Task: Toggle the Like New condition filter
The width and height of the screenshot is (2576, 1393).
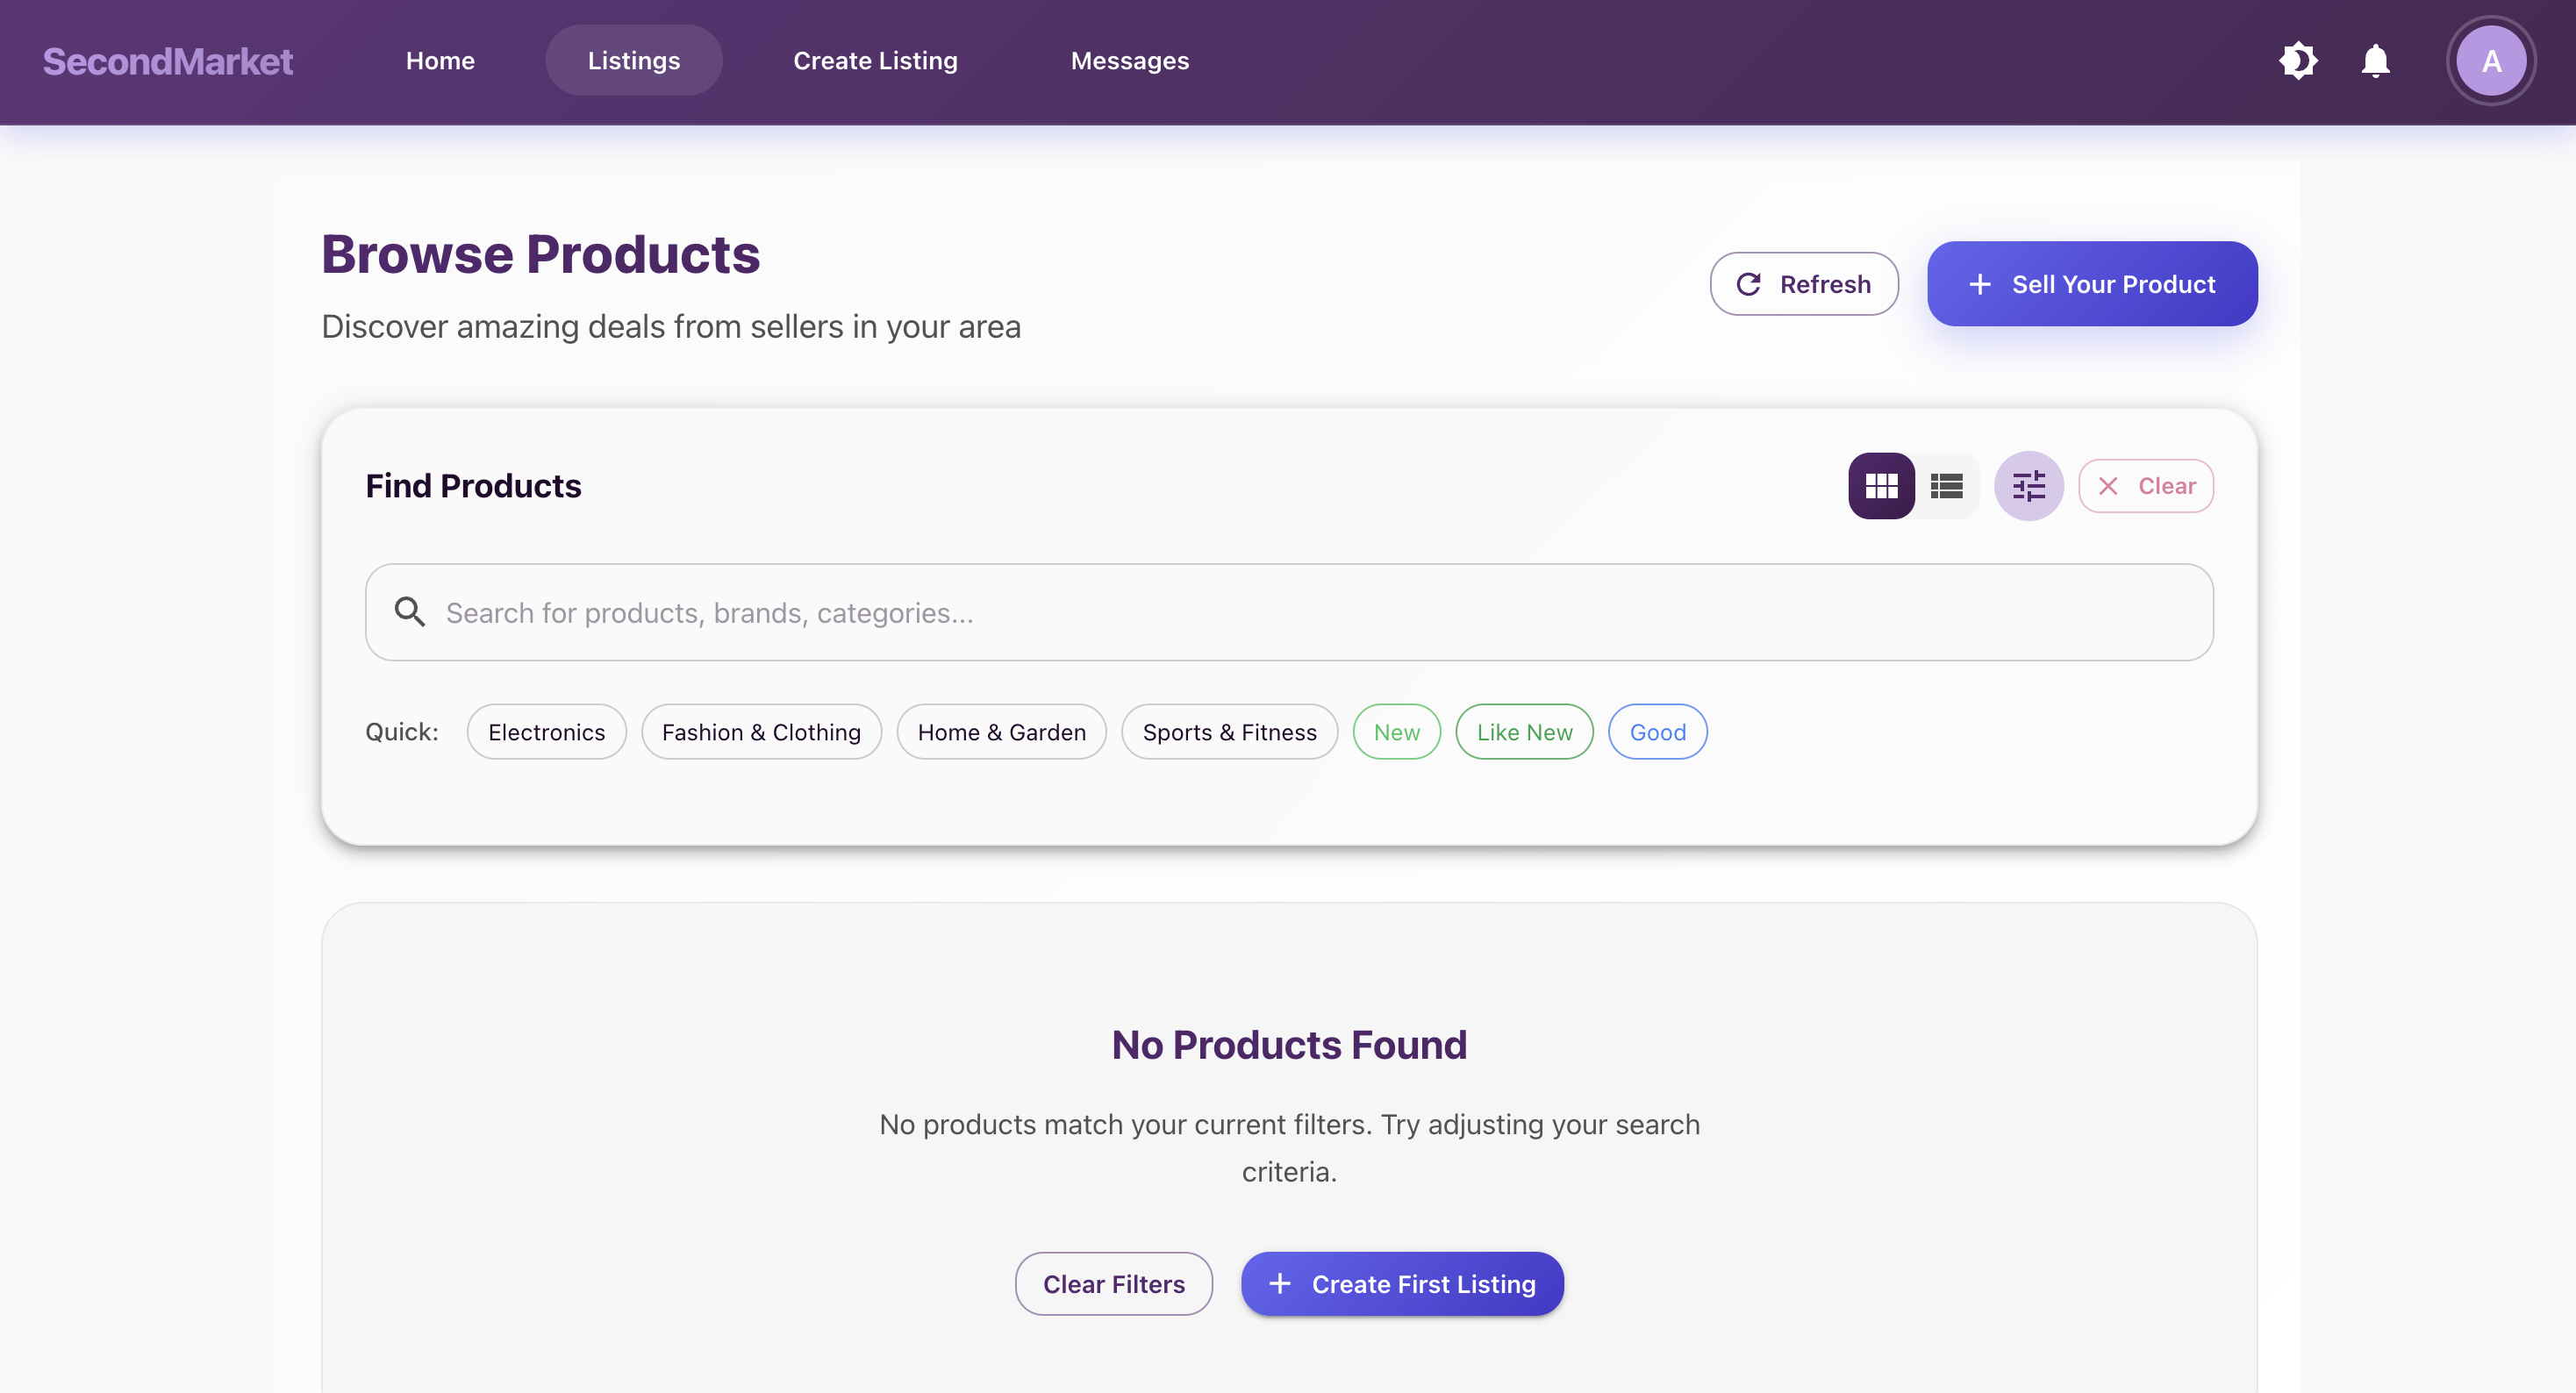Action: tap(1524, 731)
